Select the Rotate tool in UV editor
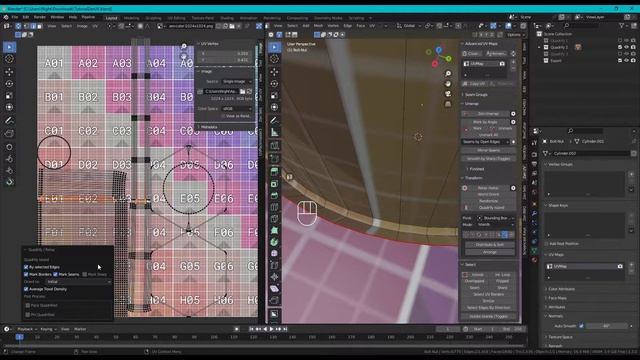 [9, 84]
